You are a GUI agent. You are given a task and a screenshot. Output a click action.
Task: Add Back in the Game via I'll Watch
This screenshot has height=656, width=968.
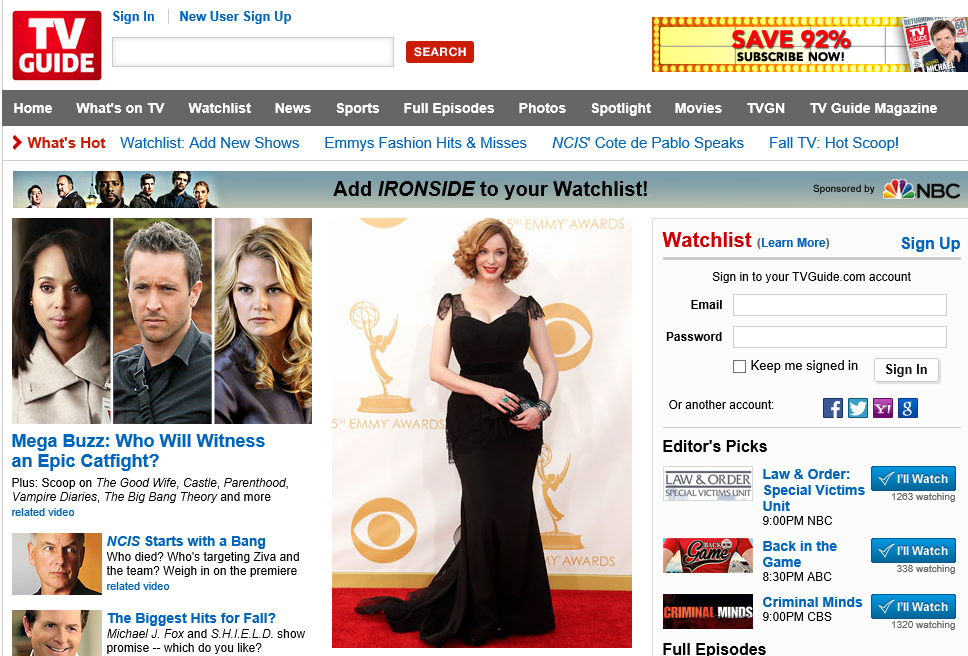913,550
